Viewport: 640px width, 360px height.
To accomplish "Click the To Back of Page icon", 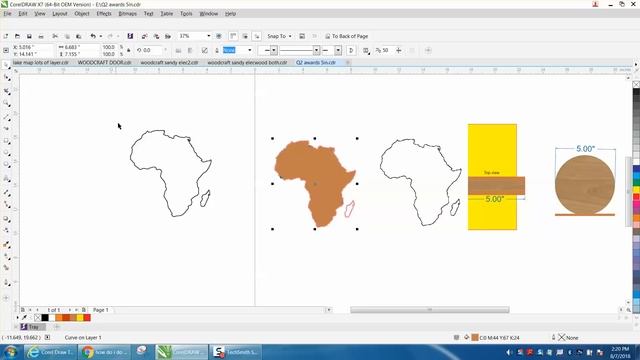I will click(327, 36).
